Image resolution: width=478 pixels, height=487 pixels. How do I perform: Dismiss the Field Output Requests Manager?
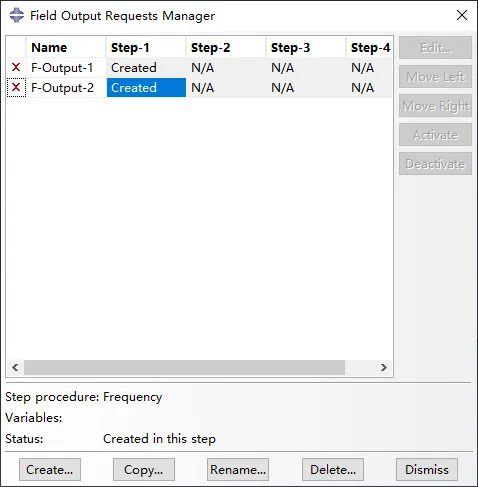pyautogui.click(x=427, y=469)
